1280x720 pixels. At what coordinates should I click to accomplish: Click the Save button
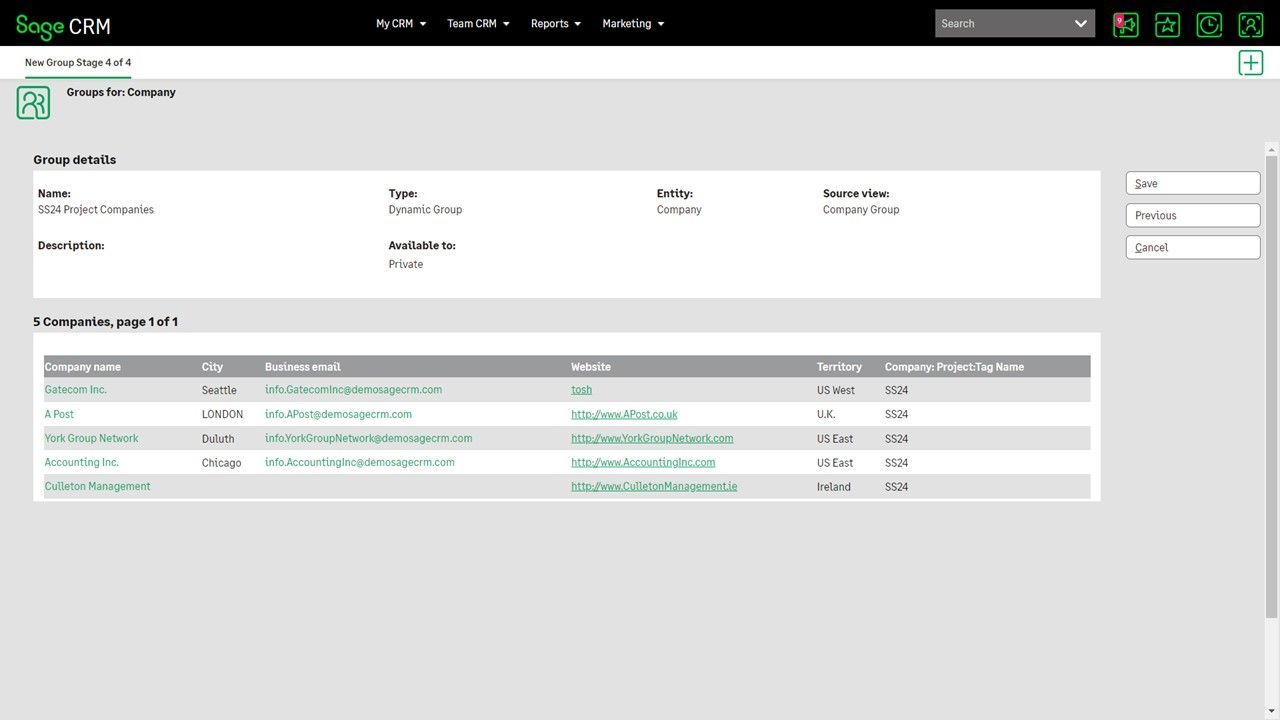click(x=1193, y=183)
